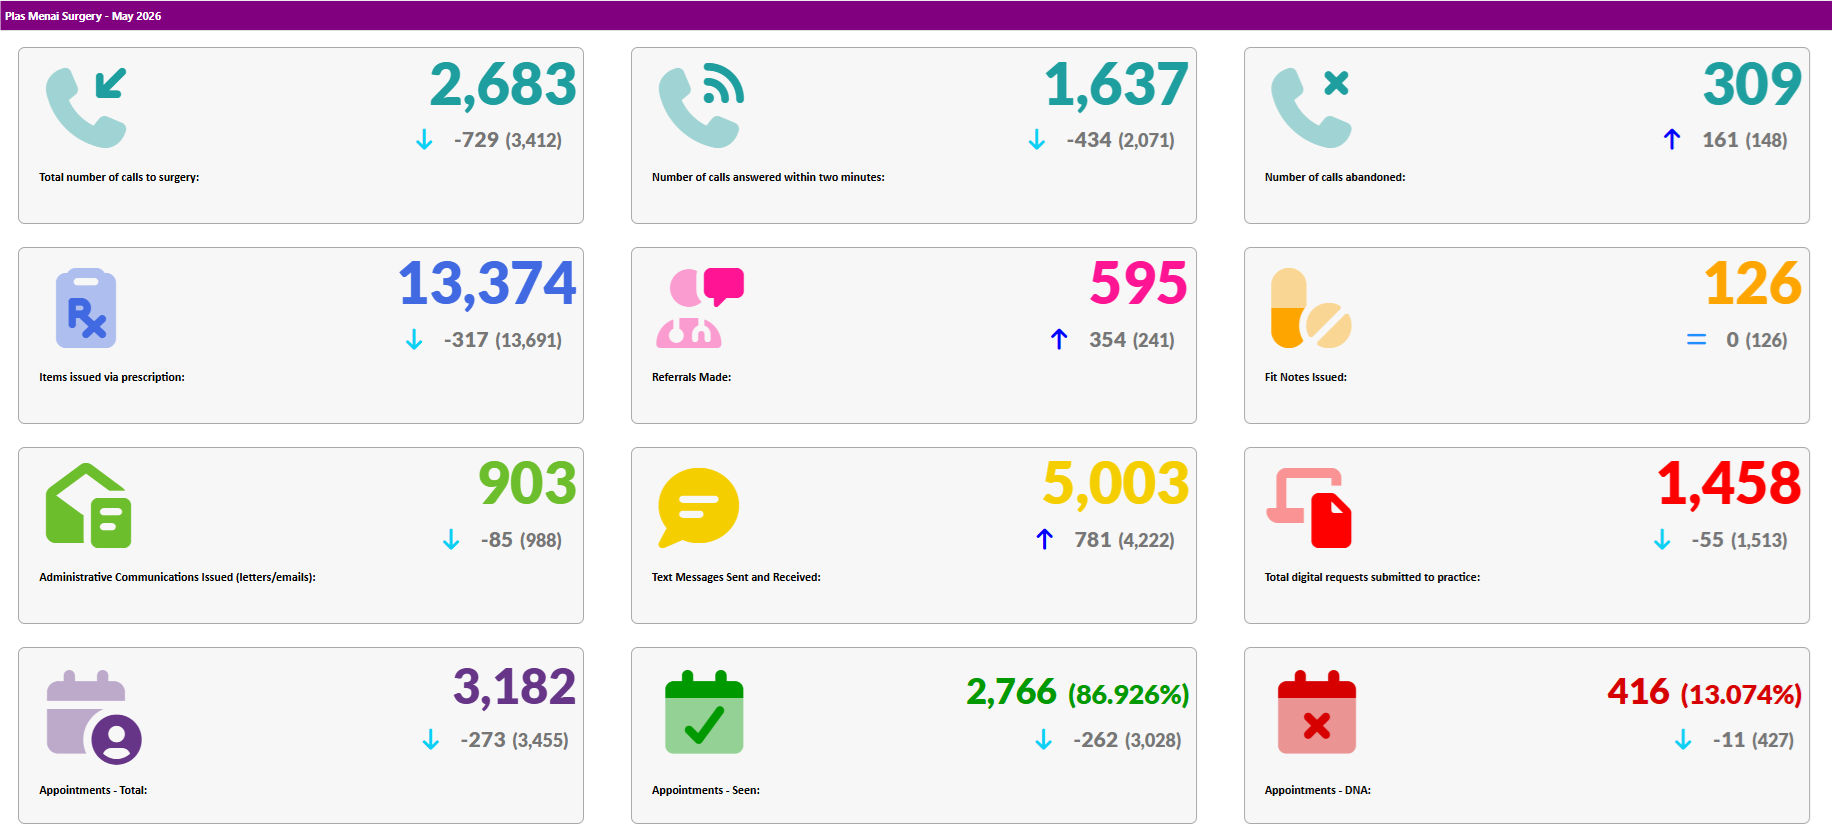Image resolution: width=1832 pixels, height=830 pixels.
Task: Click the 'Fit Notes Issued:' label
Action: click(1306, 378)
